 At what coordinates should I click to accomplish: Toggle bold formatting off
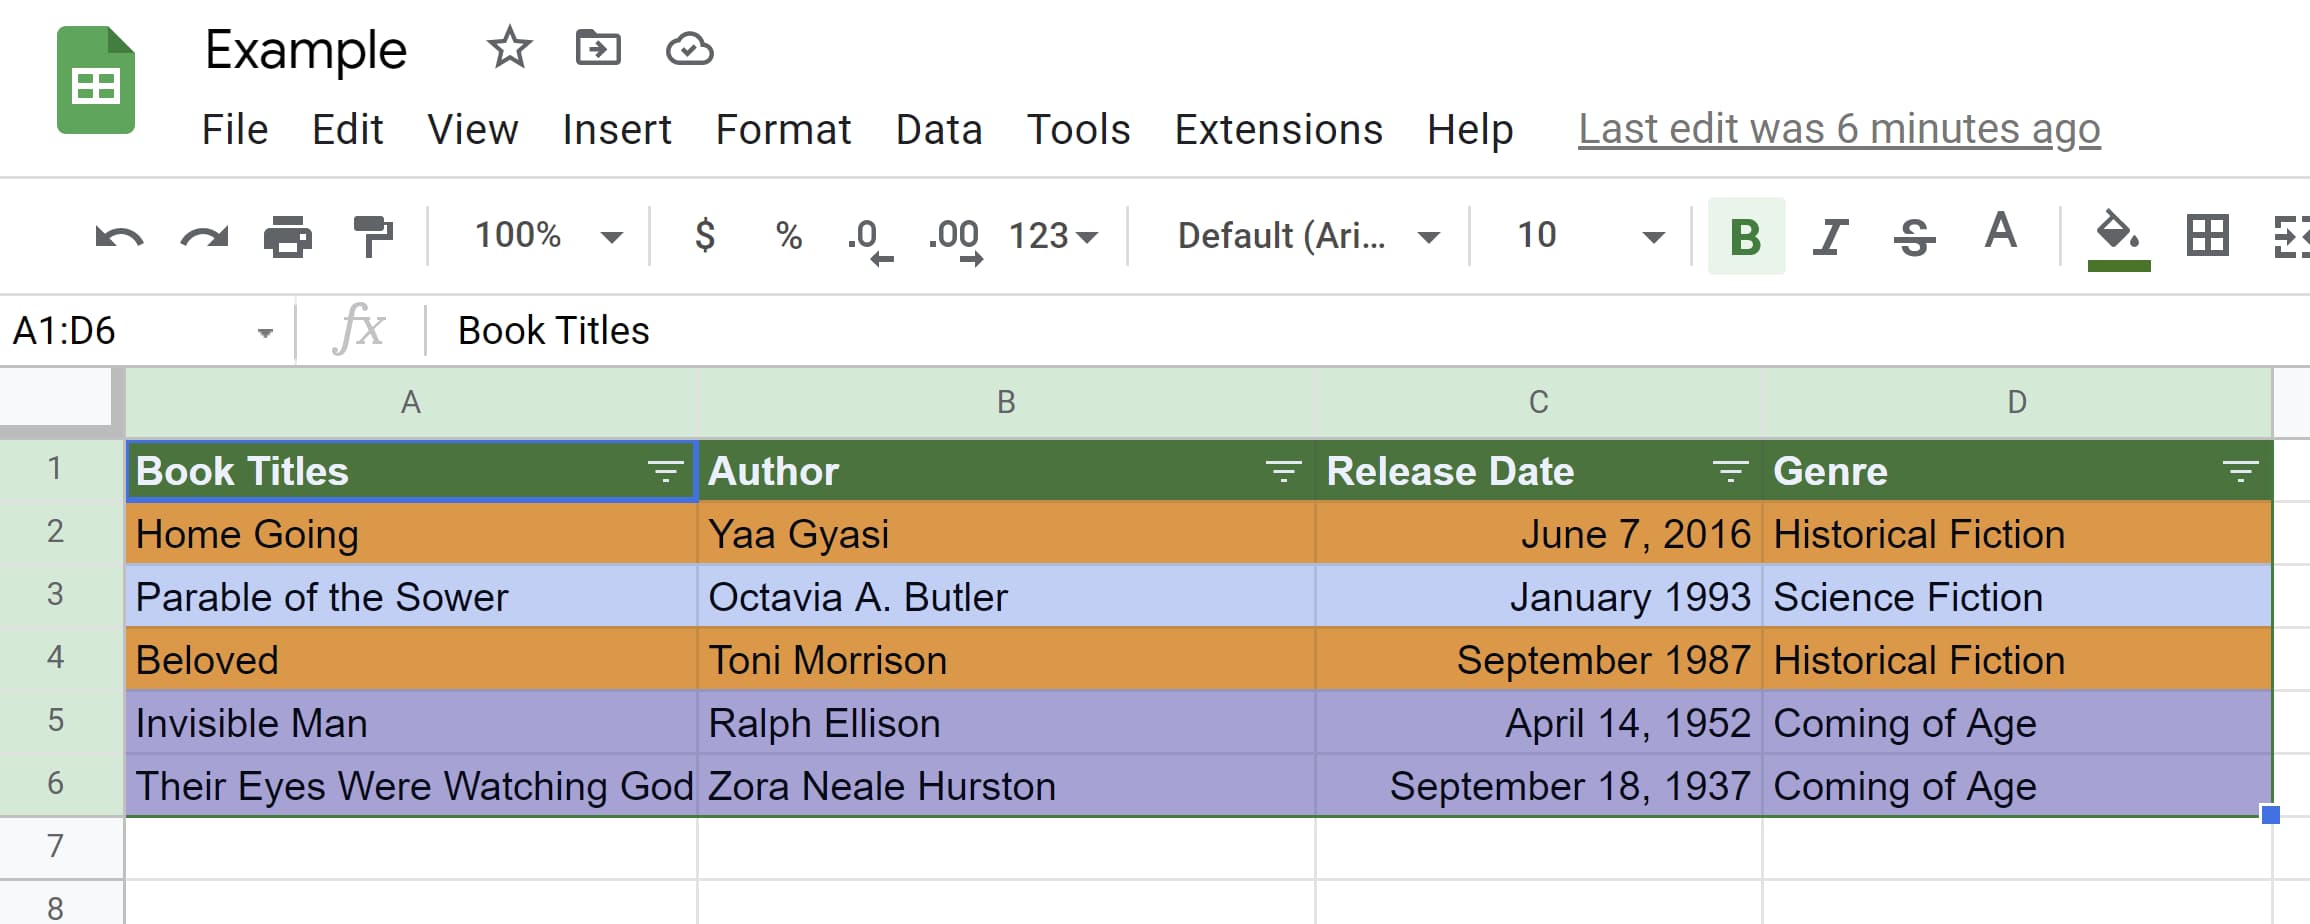1745,237
